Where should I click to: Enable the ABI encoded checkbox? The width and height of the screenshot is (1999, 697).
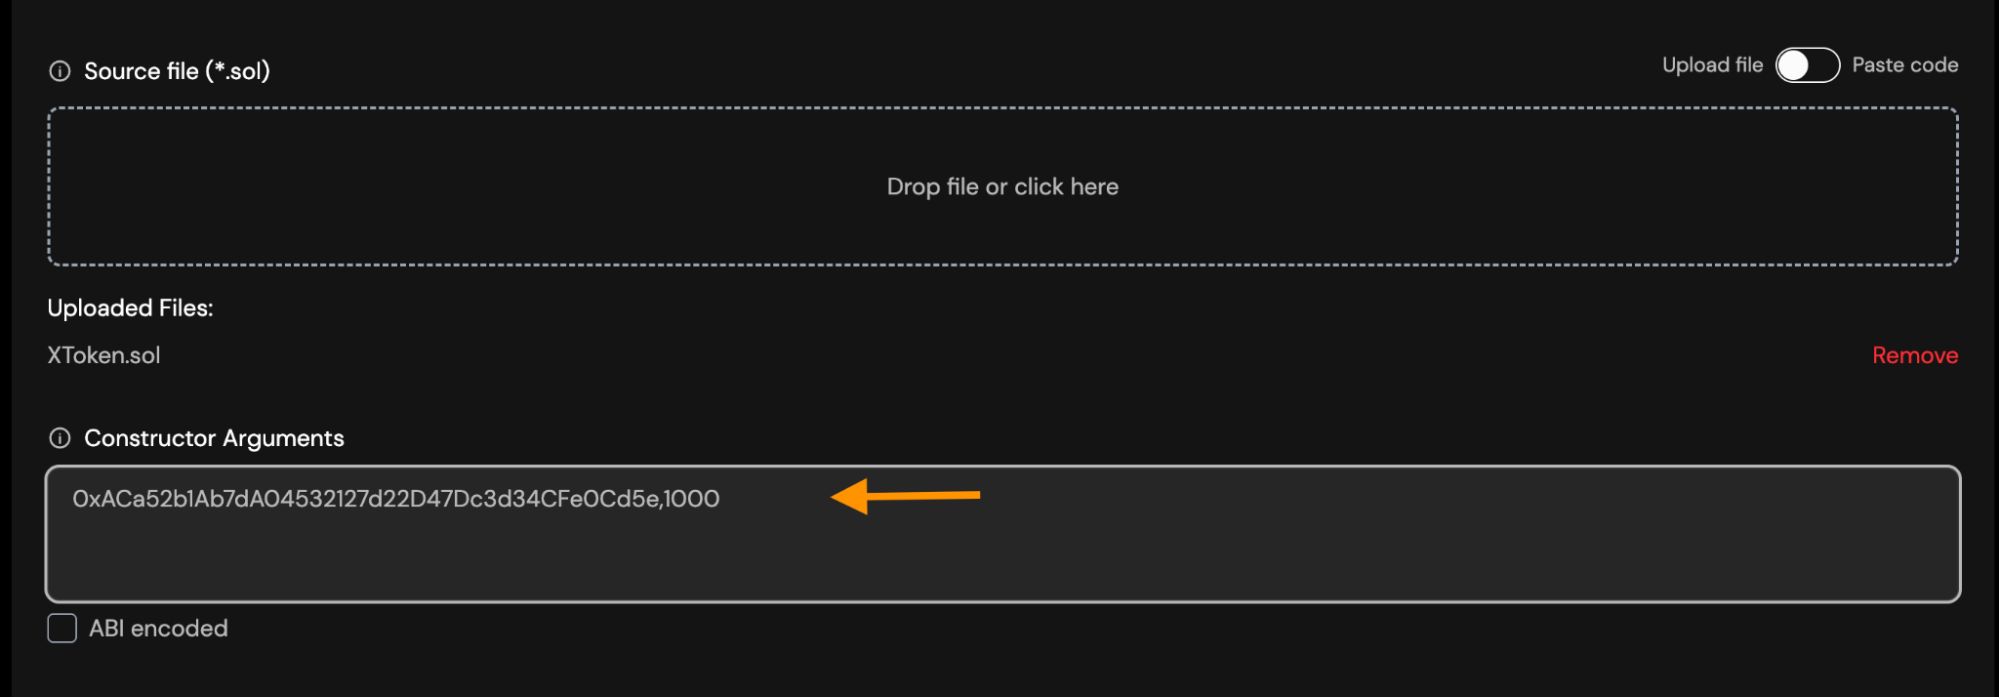62,628
